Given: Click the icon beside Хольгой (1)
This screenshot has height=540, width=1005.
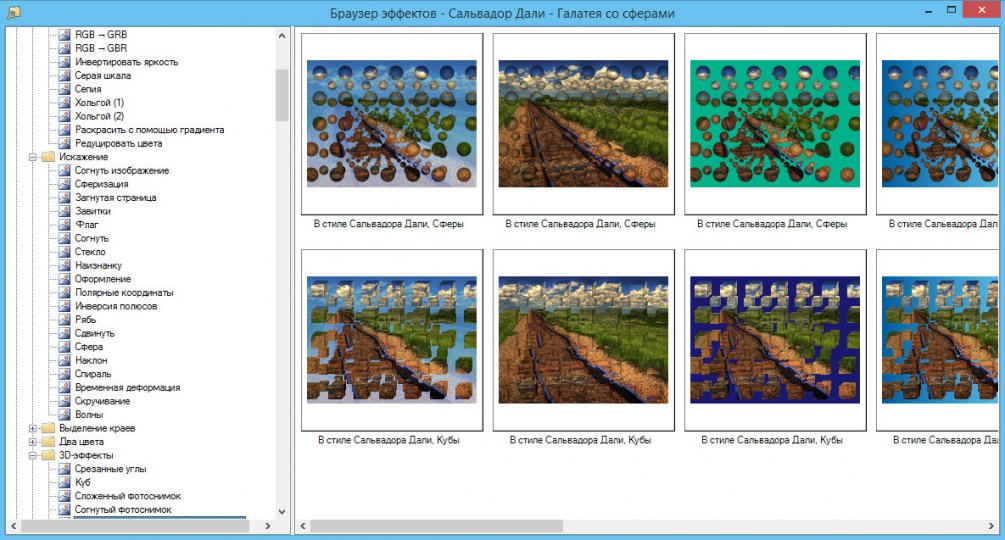Looking at the screenshot, I should (64, 102).
